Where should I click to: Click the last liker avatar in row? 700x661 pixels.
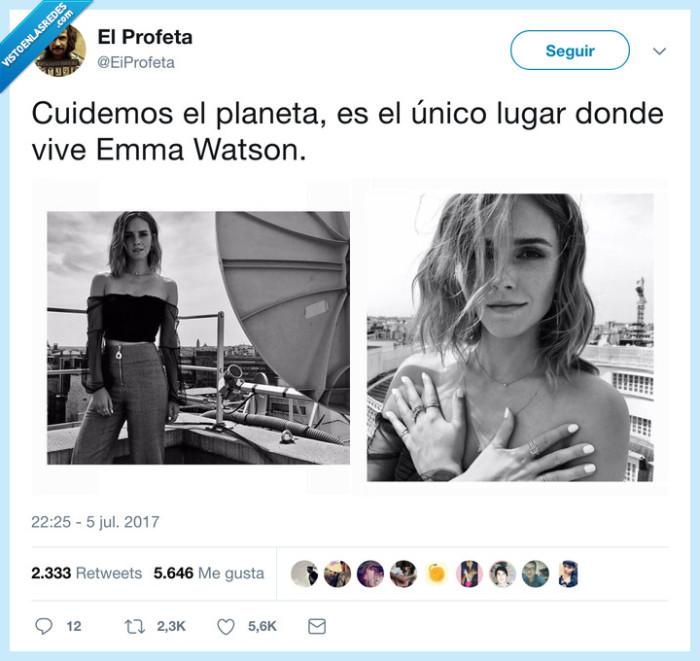coord(568,574)
